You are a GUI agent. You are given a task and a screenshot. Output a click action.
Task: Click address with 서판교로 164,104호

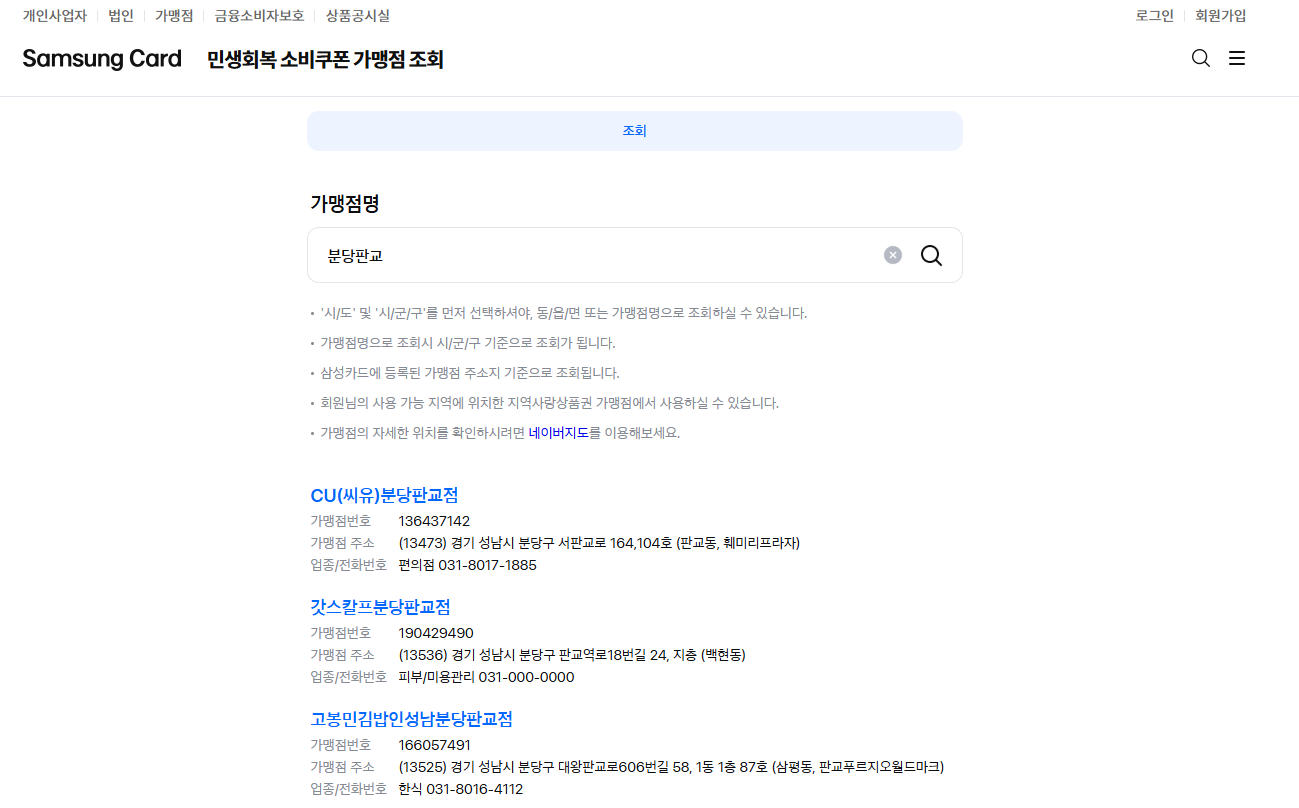599,543
